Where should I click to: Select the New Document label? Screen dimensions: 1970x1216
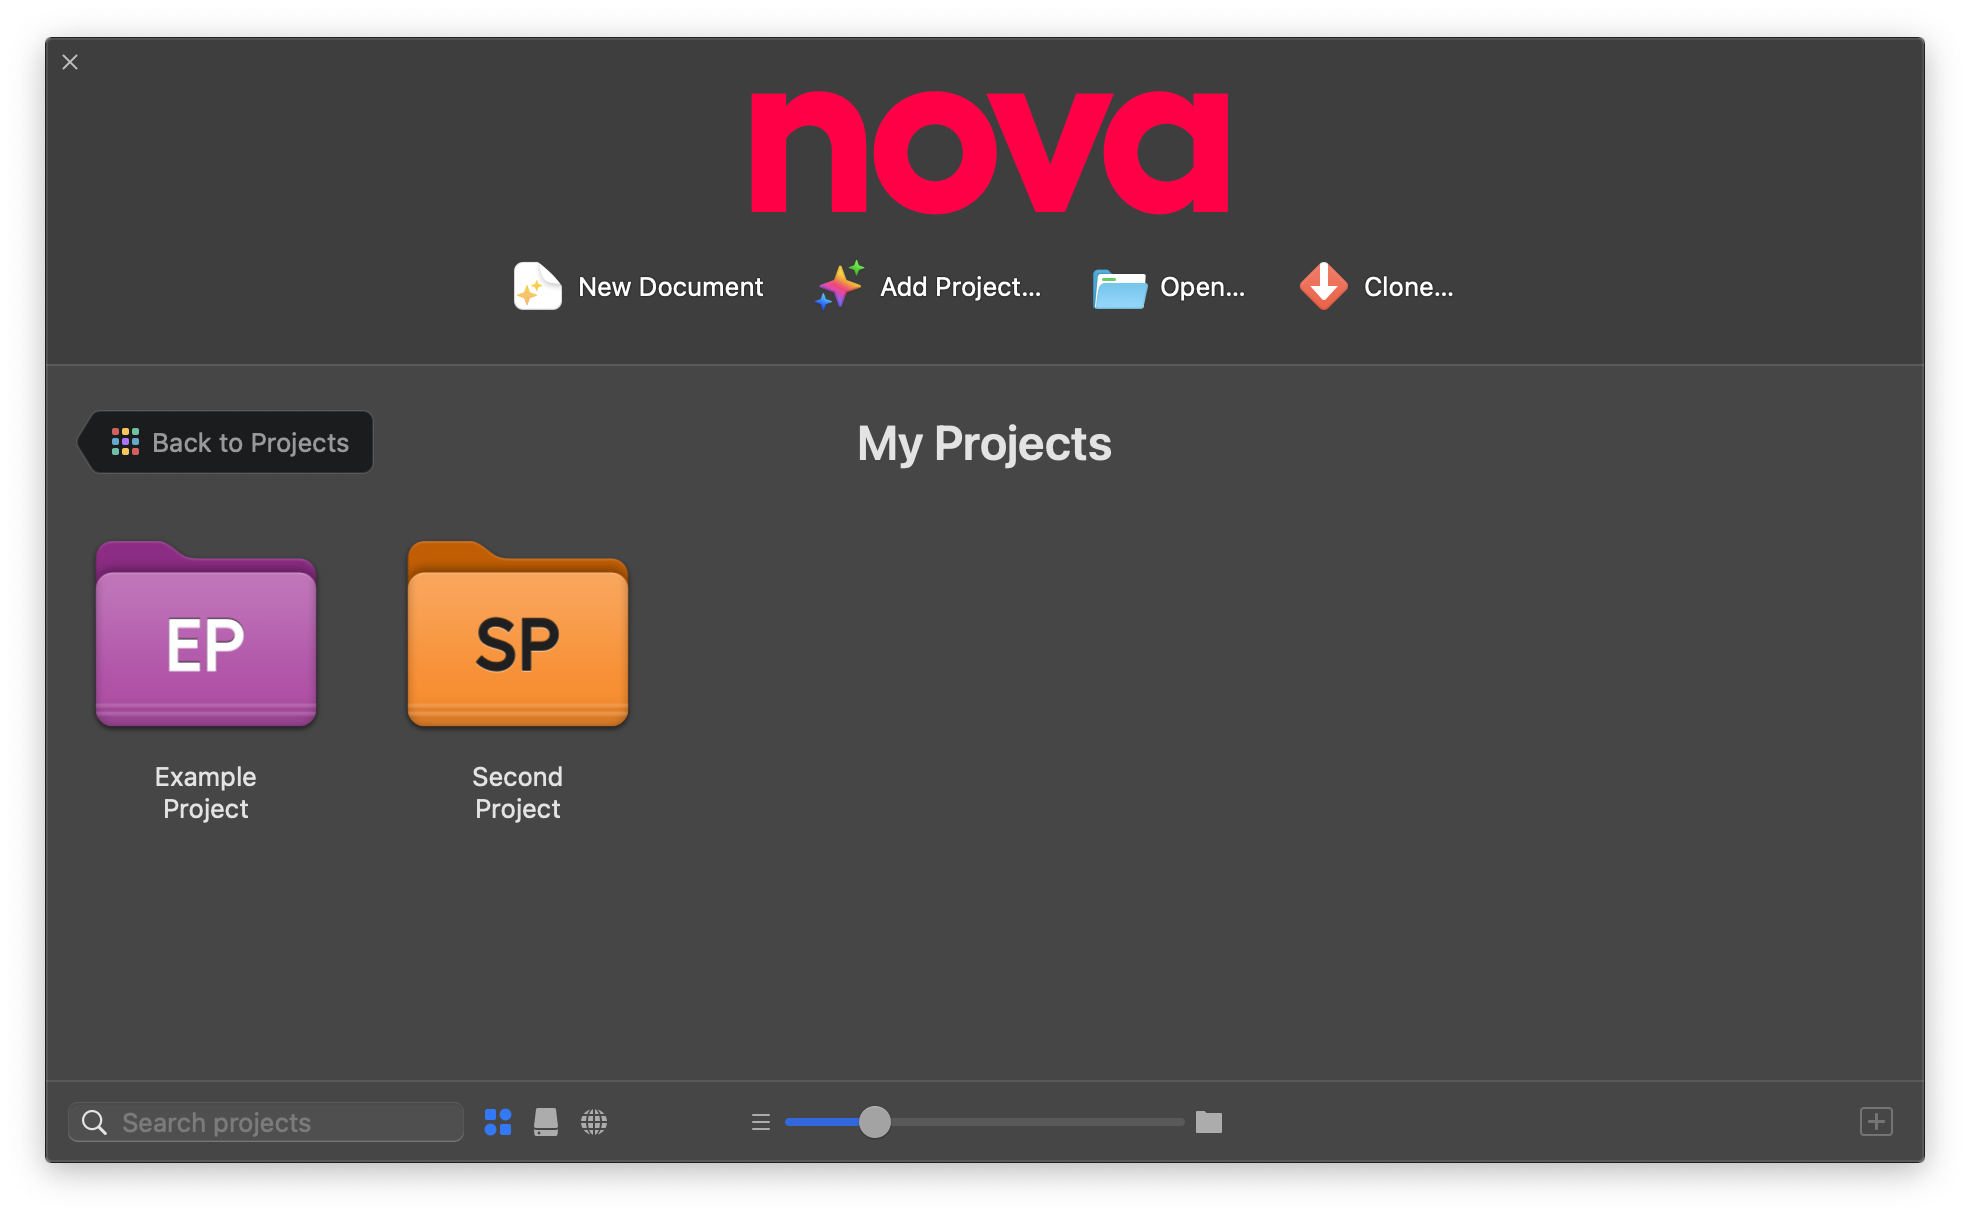(670, 287)
